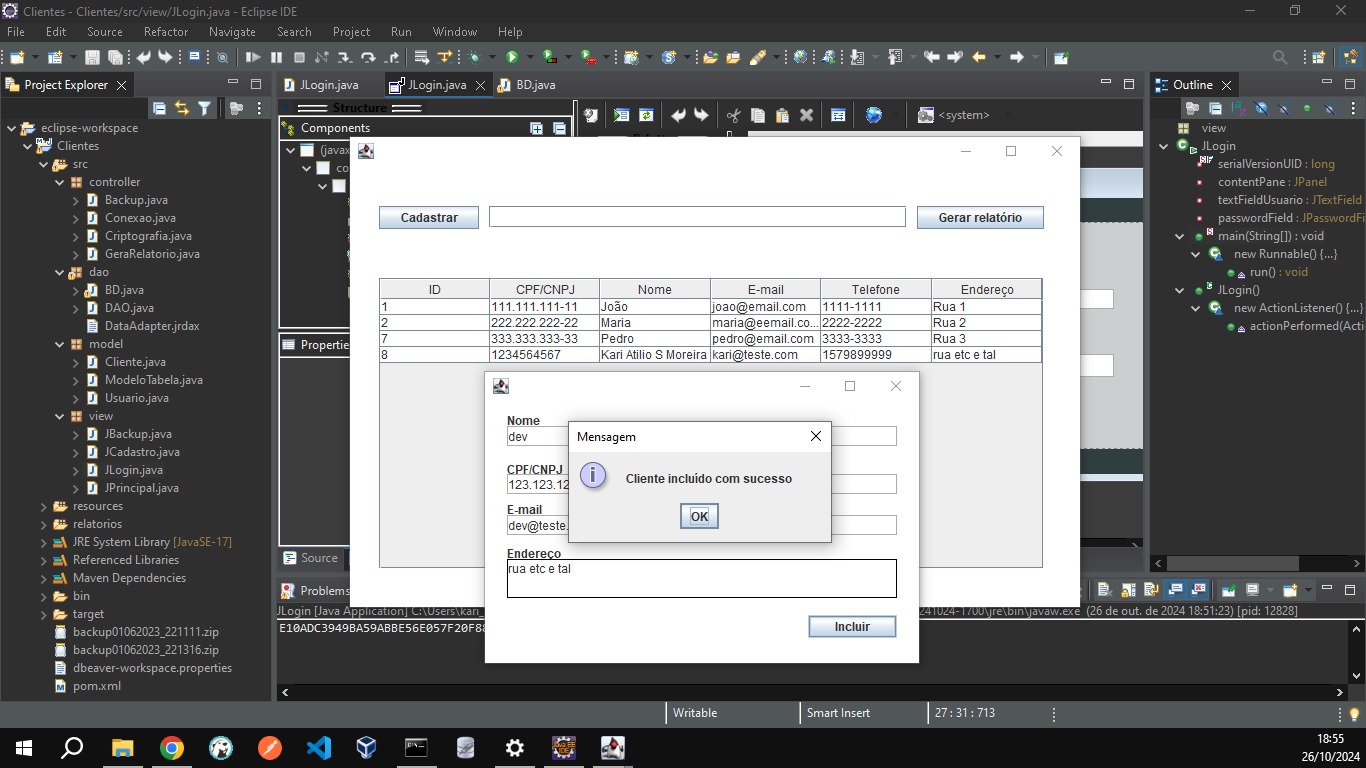Viewport: 1366px width, 768px height.
Task: Click the Search magnifier icon in toolbar
Action: tap(1280, 57)
